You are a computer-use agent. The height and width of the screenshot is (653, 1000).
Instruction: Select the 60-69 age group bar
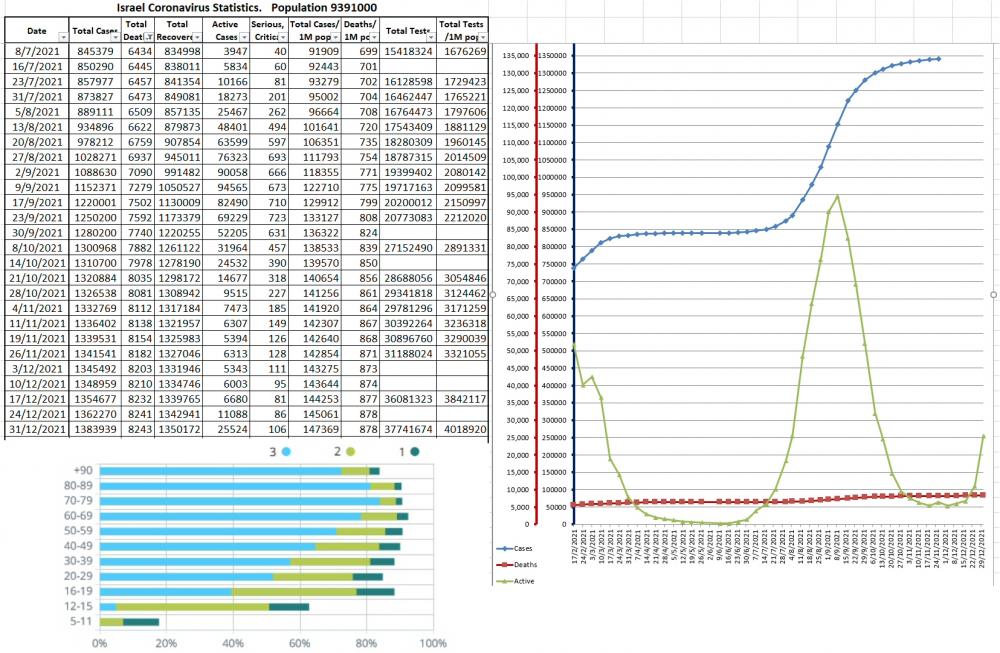pyautogui.click(x=254, y=517)
